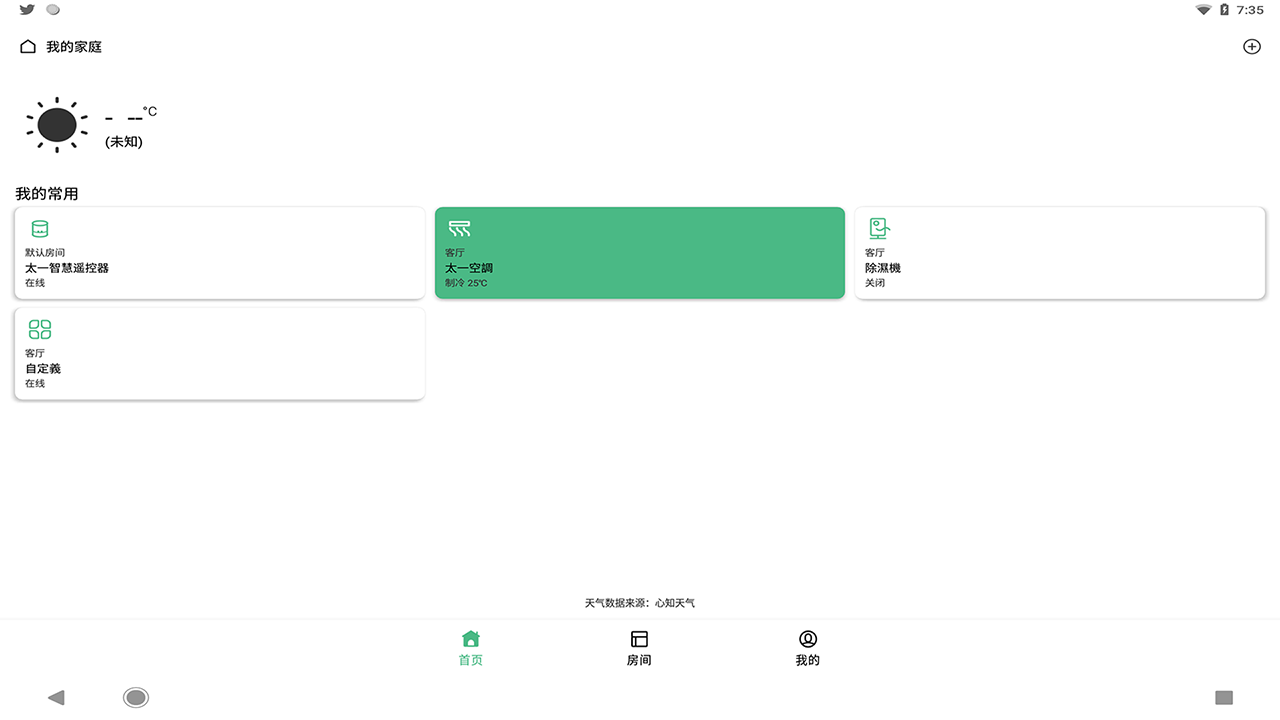The width and height of the screenshot is (1280, 720).
Task: Open the 我的家庭 family selector
Action: coord(74,47)
